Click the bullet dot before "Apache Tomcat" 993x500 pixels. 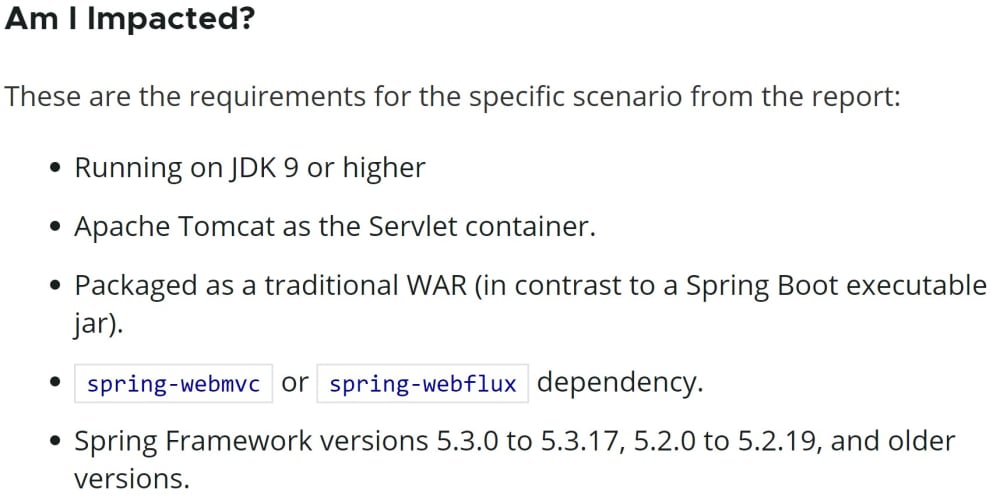[x=57, y=227]
